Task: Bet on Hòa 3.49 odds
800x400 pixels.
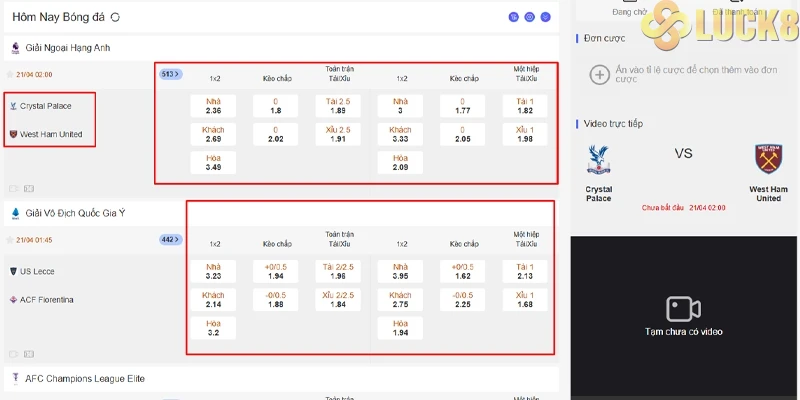Action: 213,163
